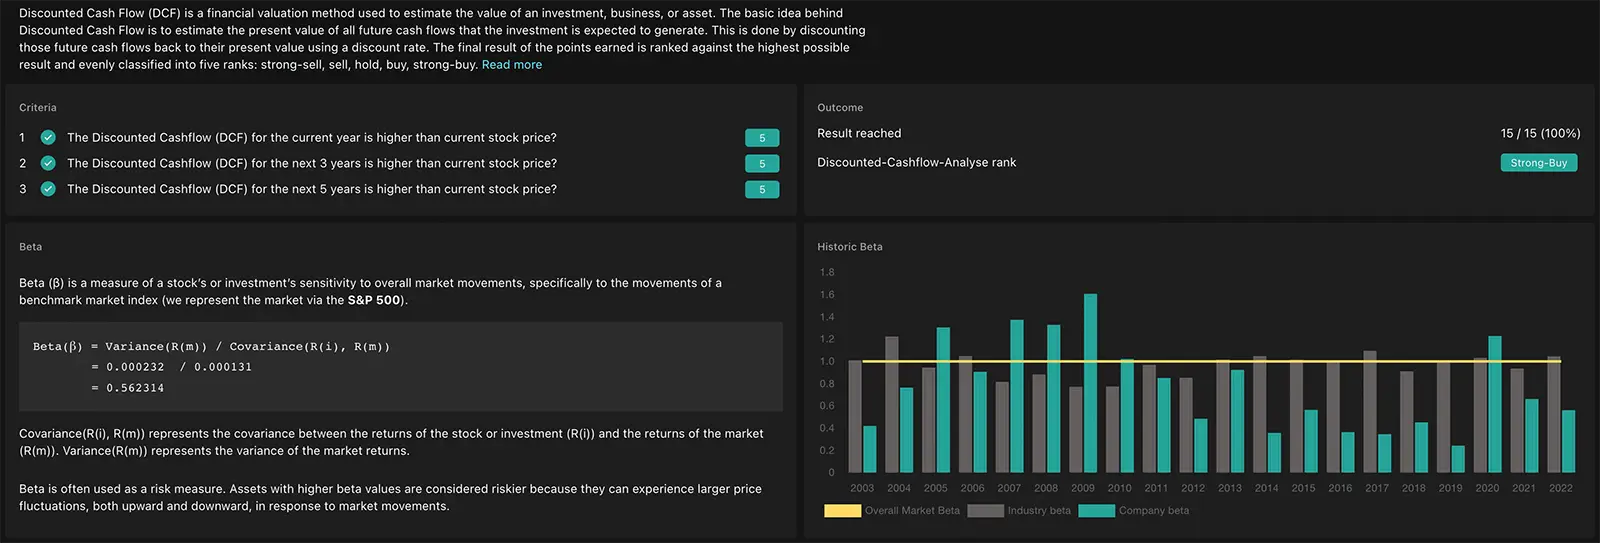Click yellow Overall Market Beta legend swatch
This screenshot has height=543, width=1600.
click(x=842, y=511)
